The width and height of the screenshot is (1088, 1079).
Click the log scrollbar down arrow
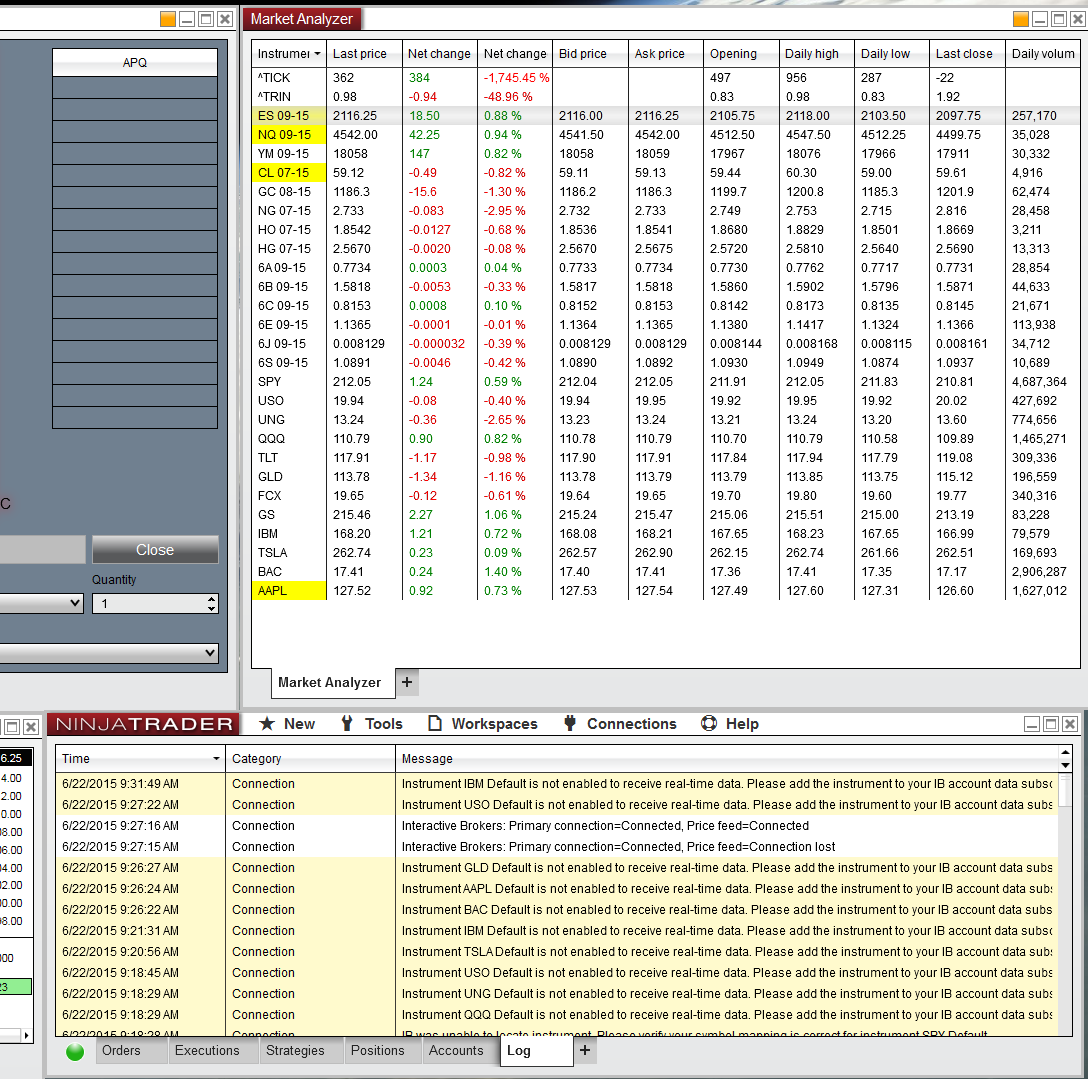(1065, 765)
